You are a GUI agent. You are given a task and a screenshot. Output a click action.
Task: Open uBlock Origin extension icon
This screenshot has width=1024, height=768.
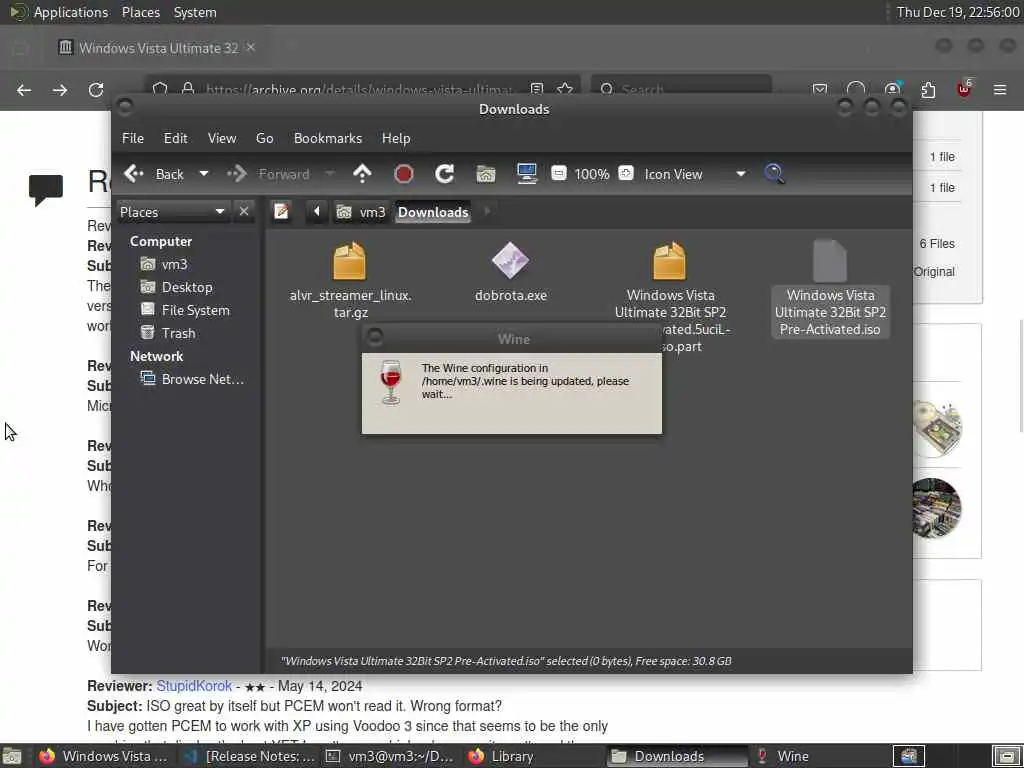[964, 89]
